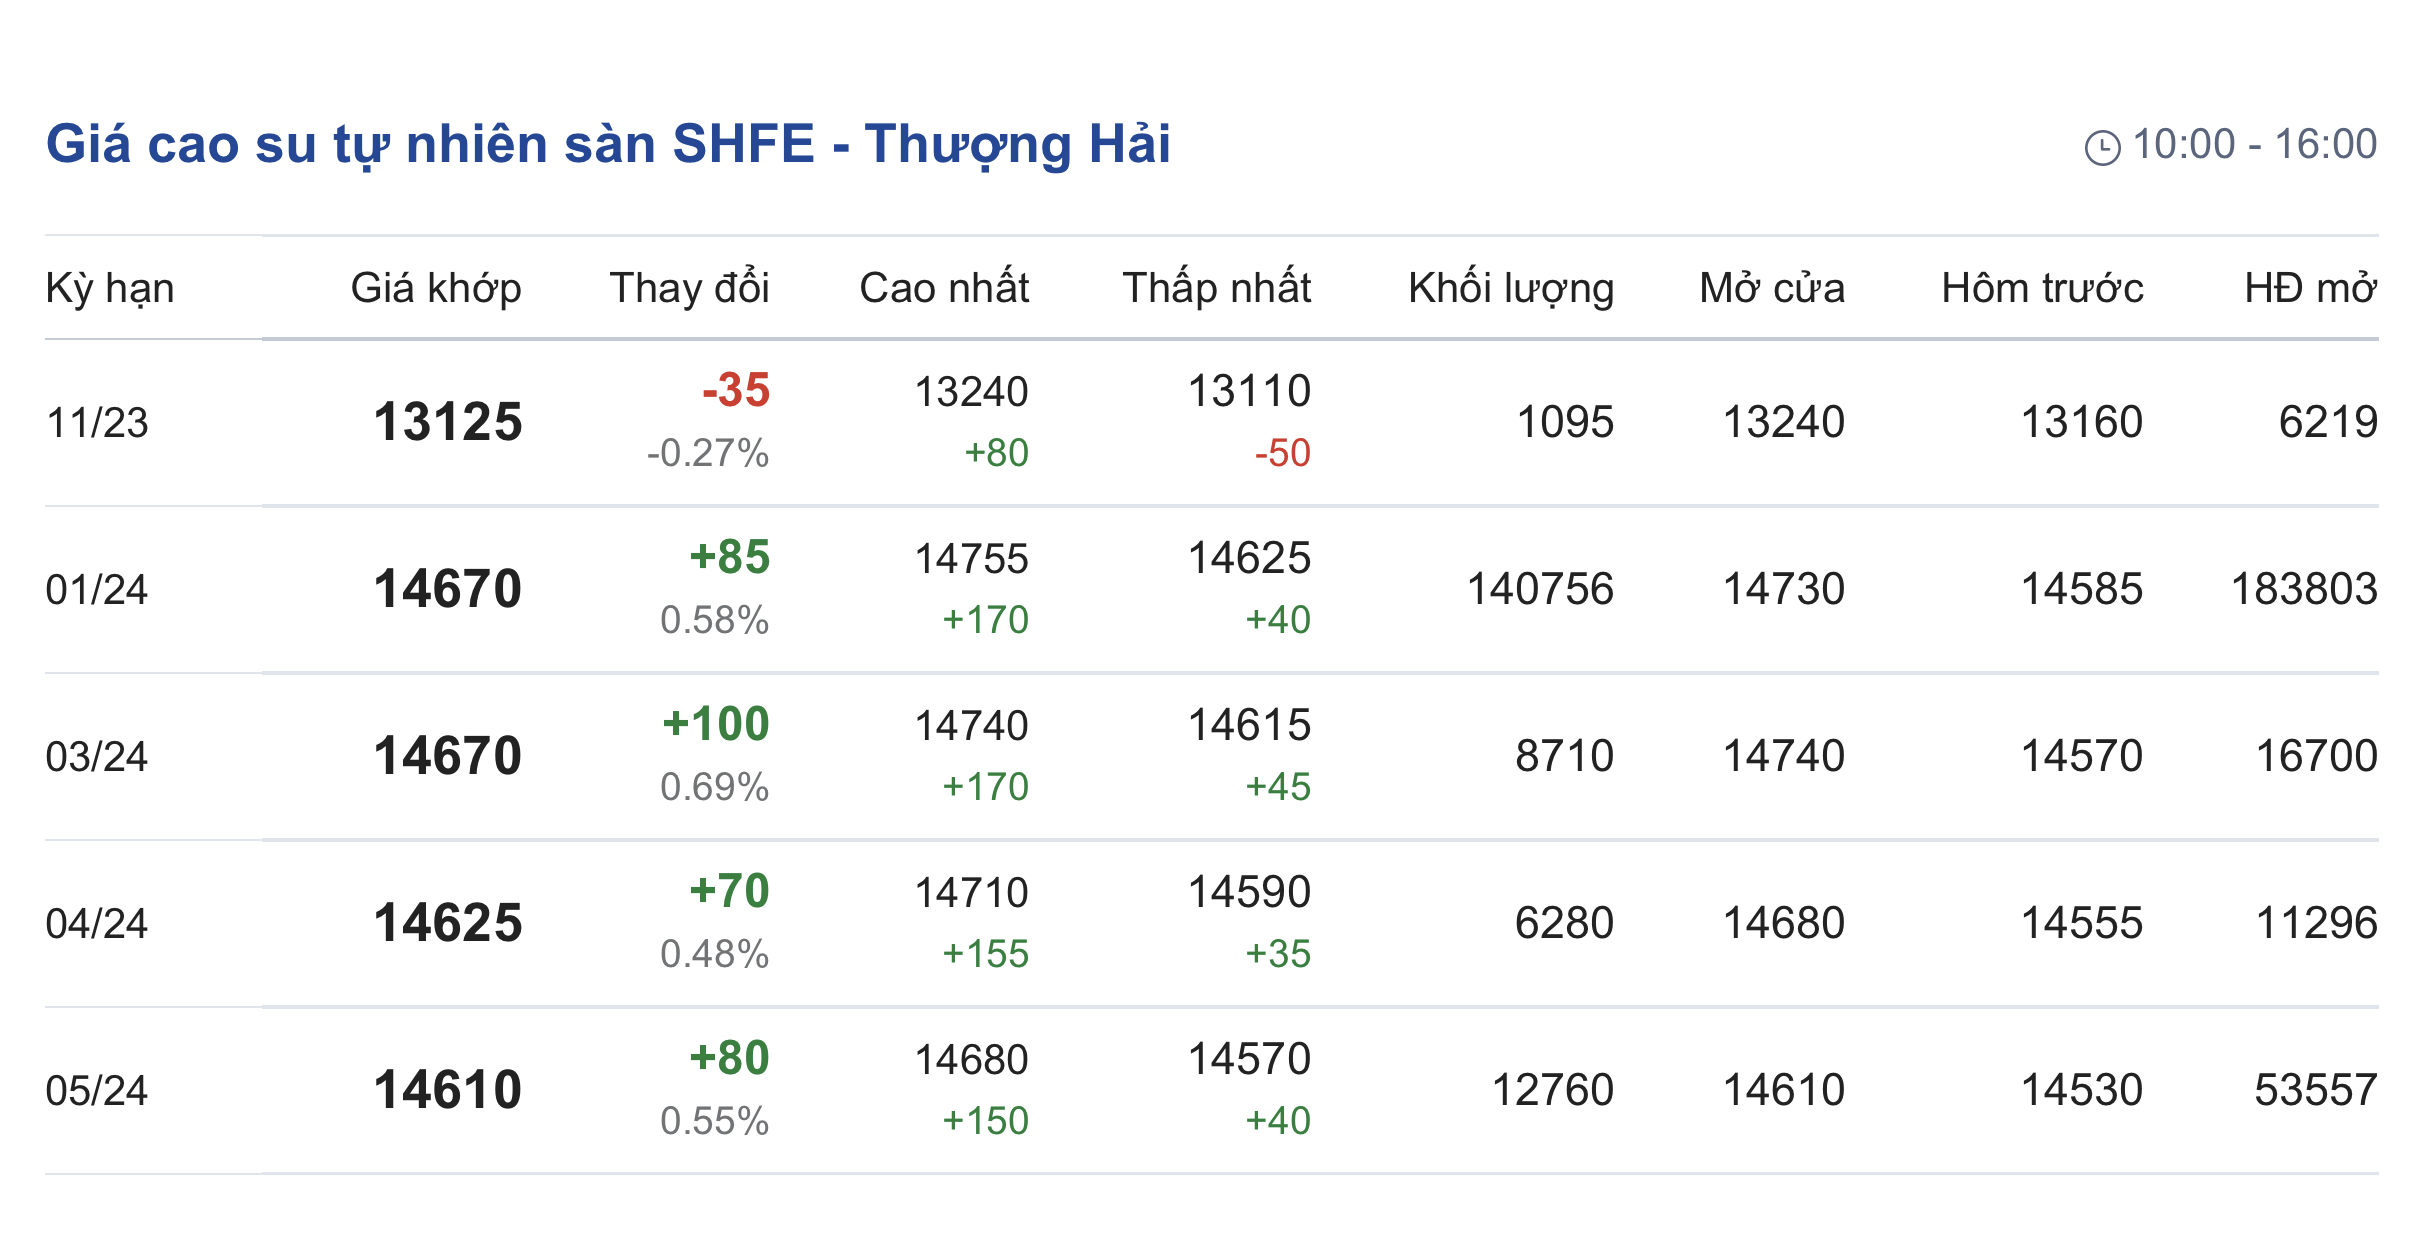Select the 04/24 matched price 14625
The width and height of the screenshot is (2424, 1242).
coord(448,923)
